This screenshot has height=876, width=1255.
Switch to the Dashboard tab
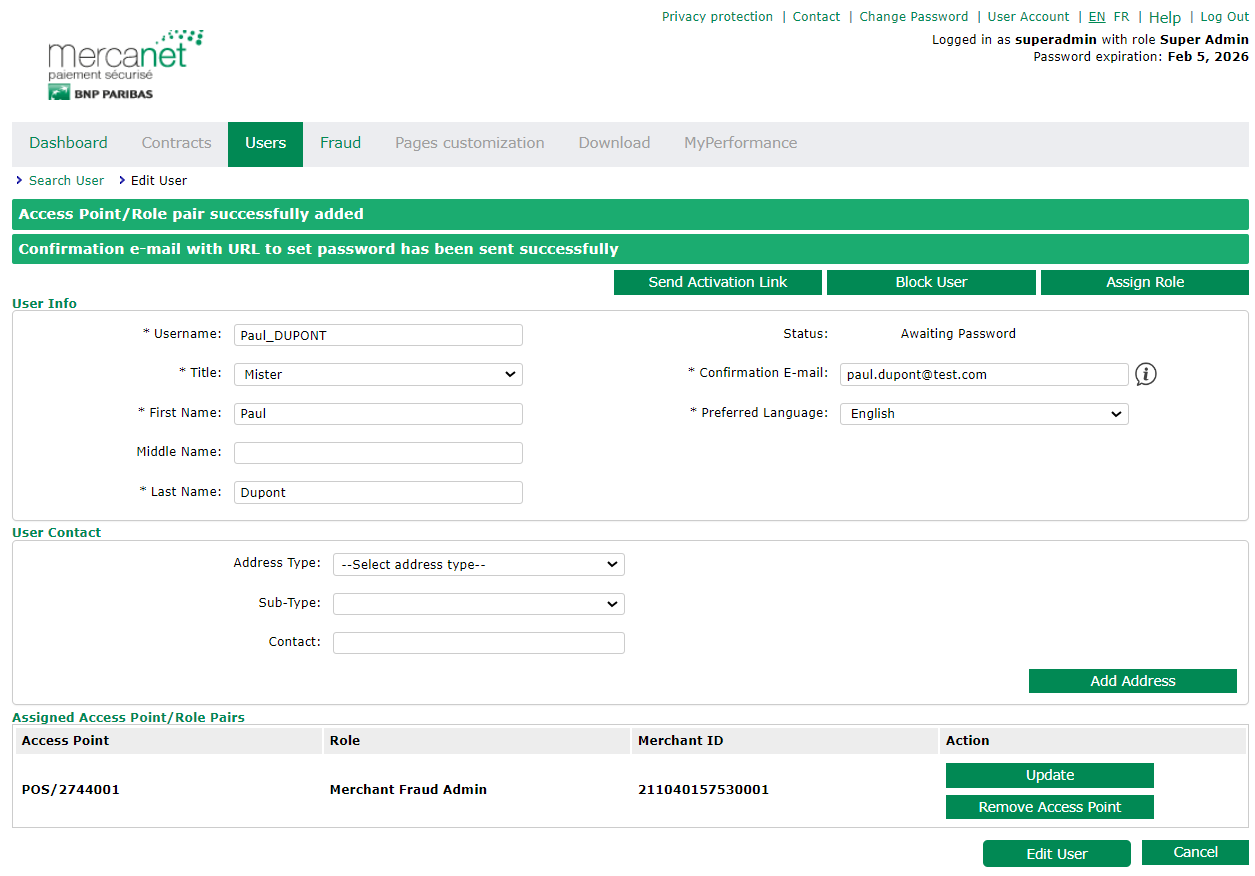[x=68, y=143]
